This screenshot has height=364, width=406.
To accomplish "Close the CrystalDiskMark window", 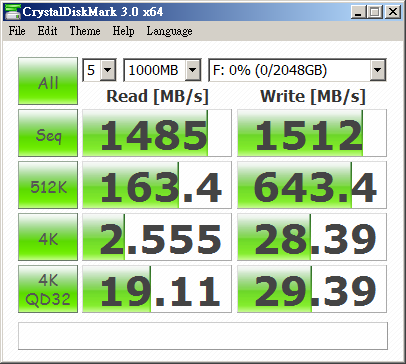I will [x=393, y=12].
